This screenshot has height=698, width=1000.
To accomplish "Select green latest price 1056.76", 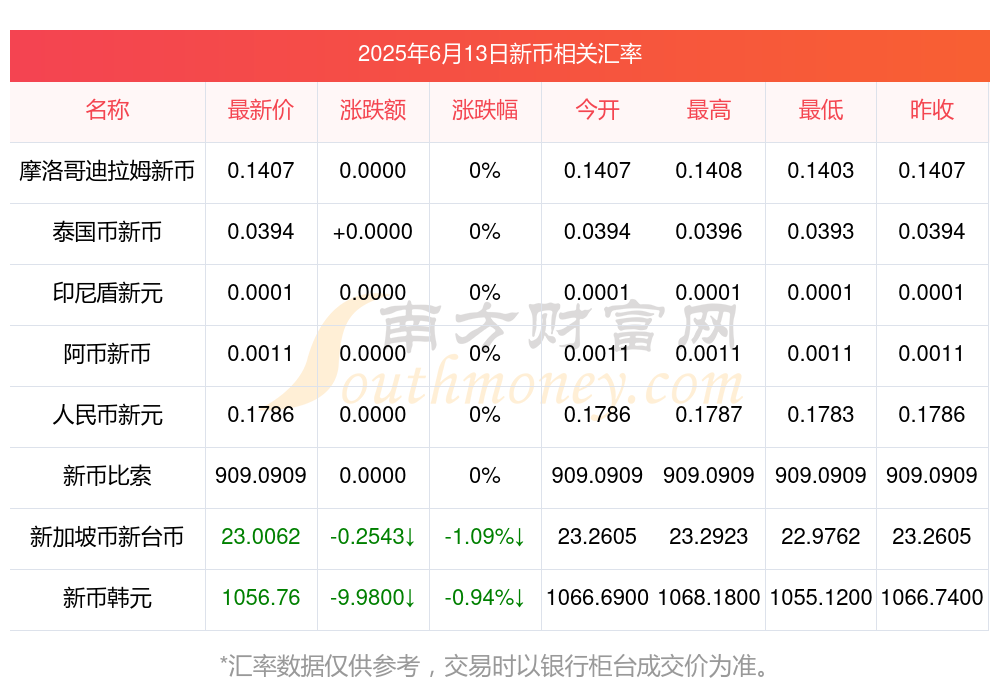I will (261, 598).
